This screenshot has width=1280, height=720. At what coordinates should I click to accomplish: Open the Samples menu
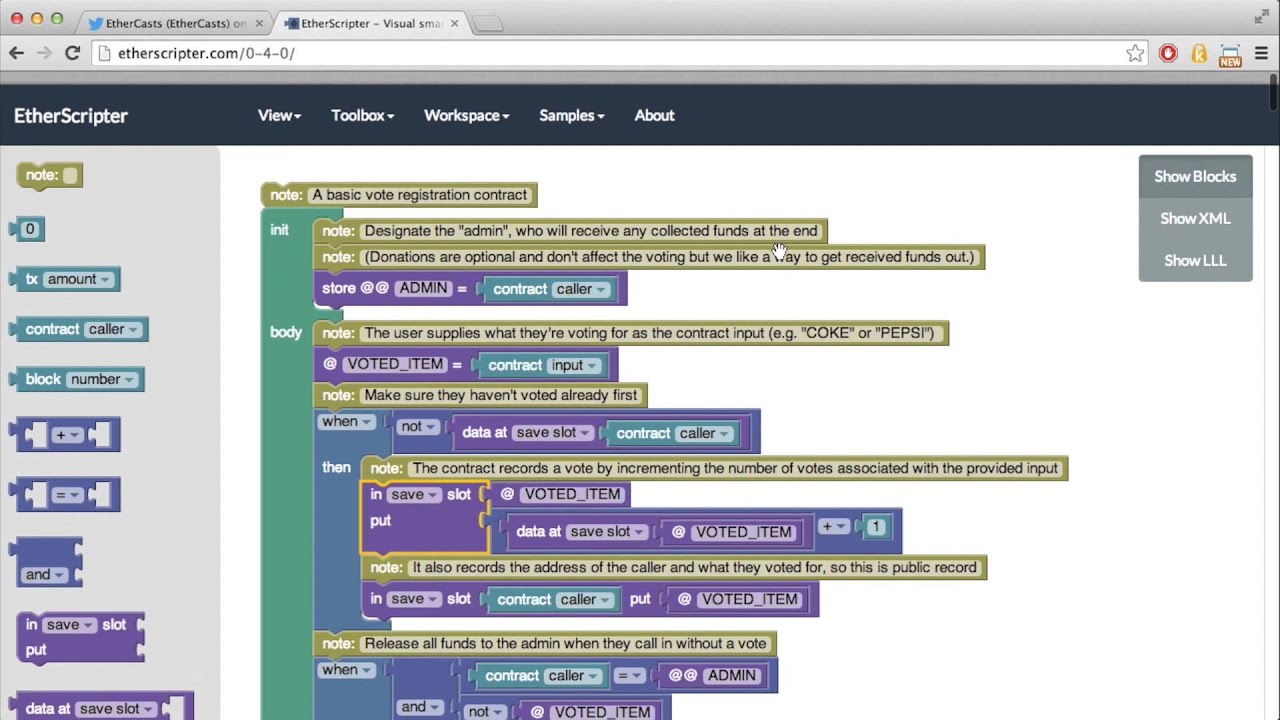pos(571,115)
